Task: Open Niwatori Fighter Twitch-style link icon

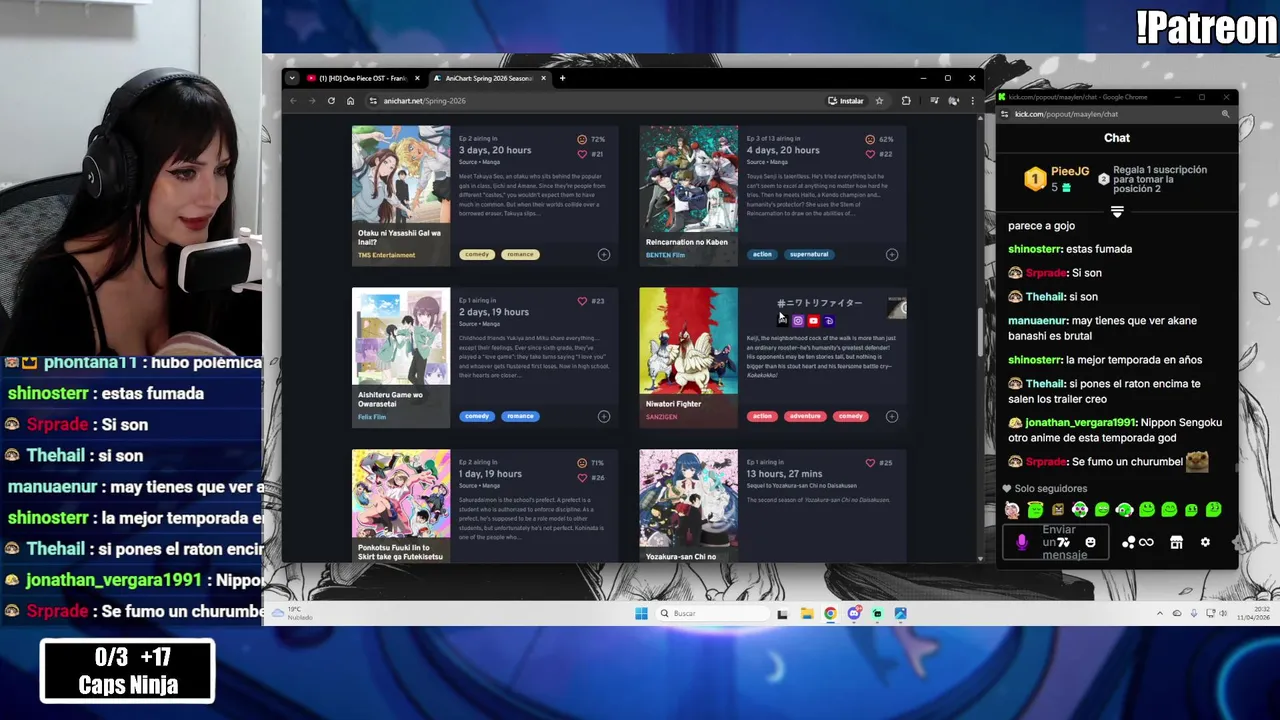Action: click(829, 321)
